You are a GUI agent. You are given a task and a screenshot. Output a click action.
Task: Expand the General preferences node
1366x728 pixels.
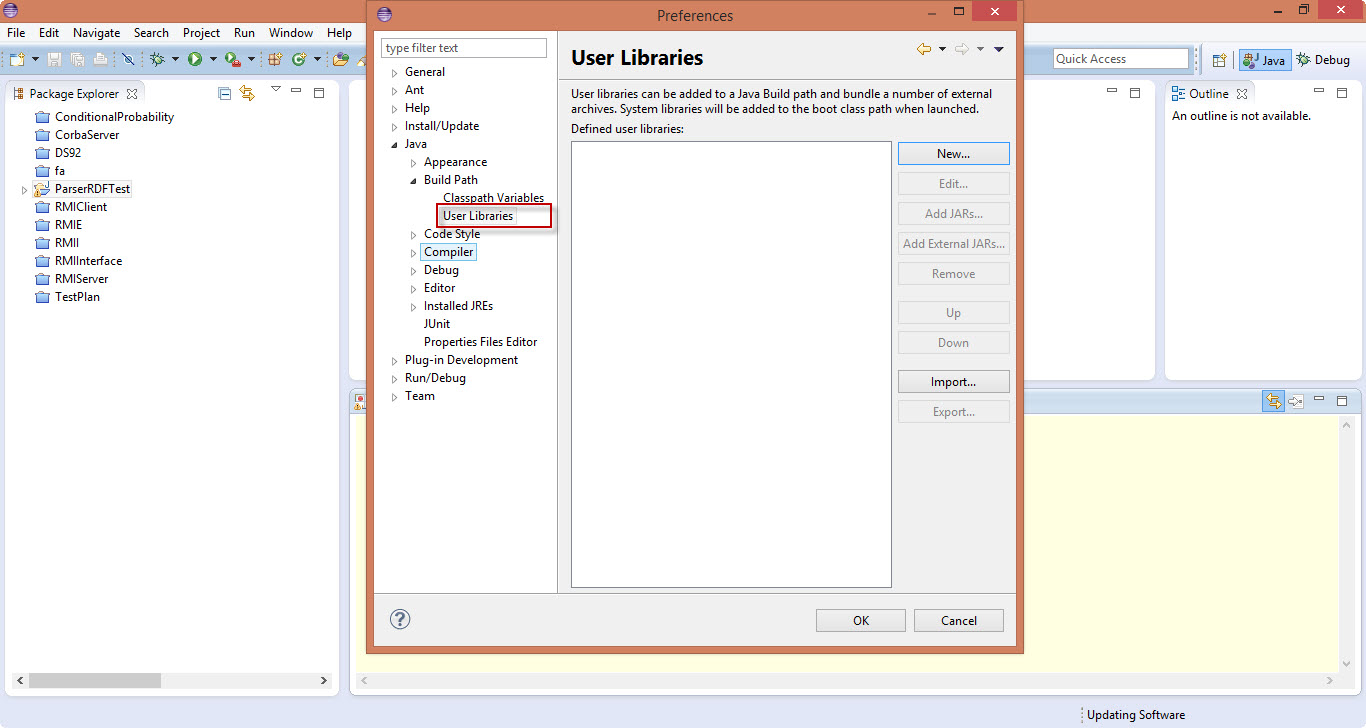click(x=395, y=73)
